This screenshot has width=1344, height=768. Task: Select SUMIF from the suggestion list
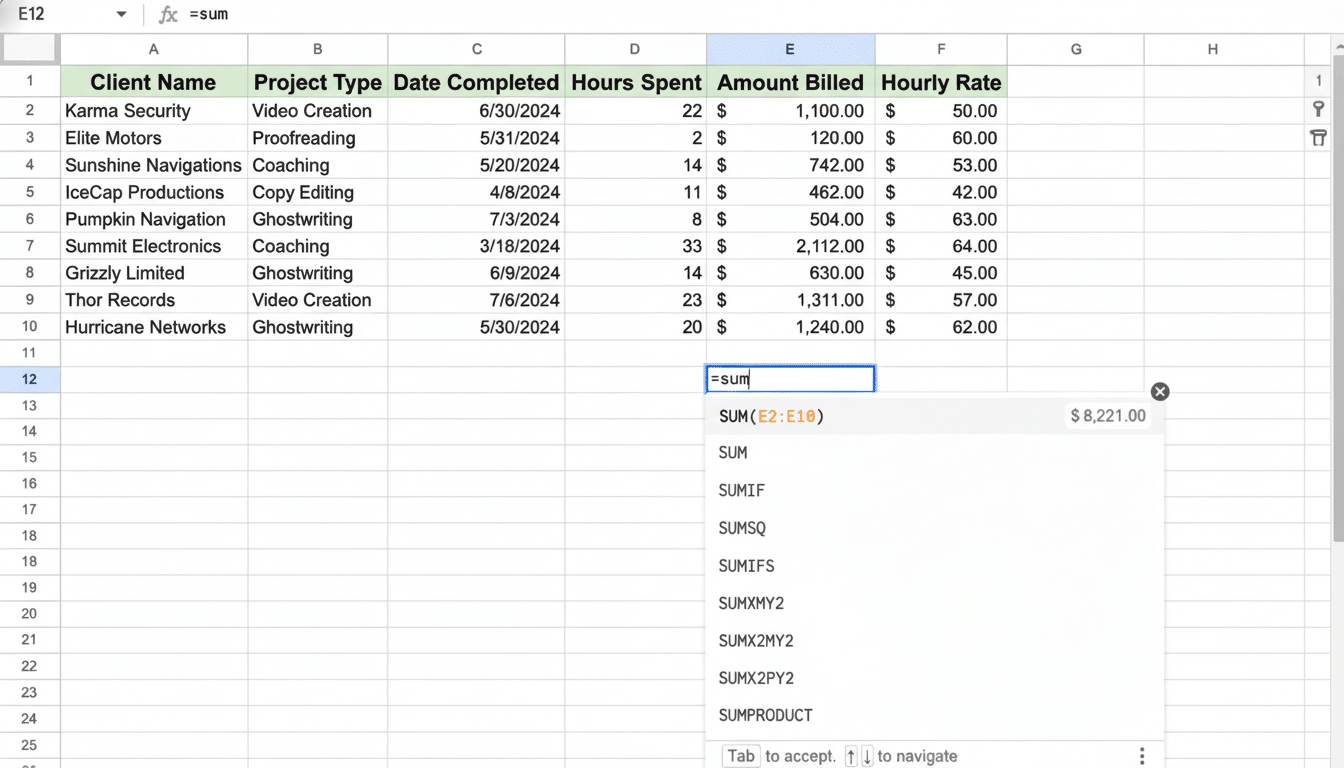pyautogui.click(x=741, y=490)
